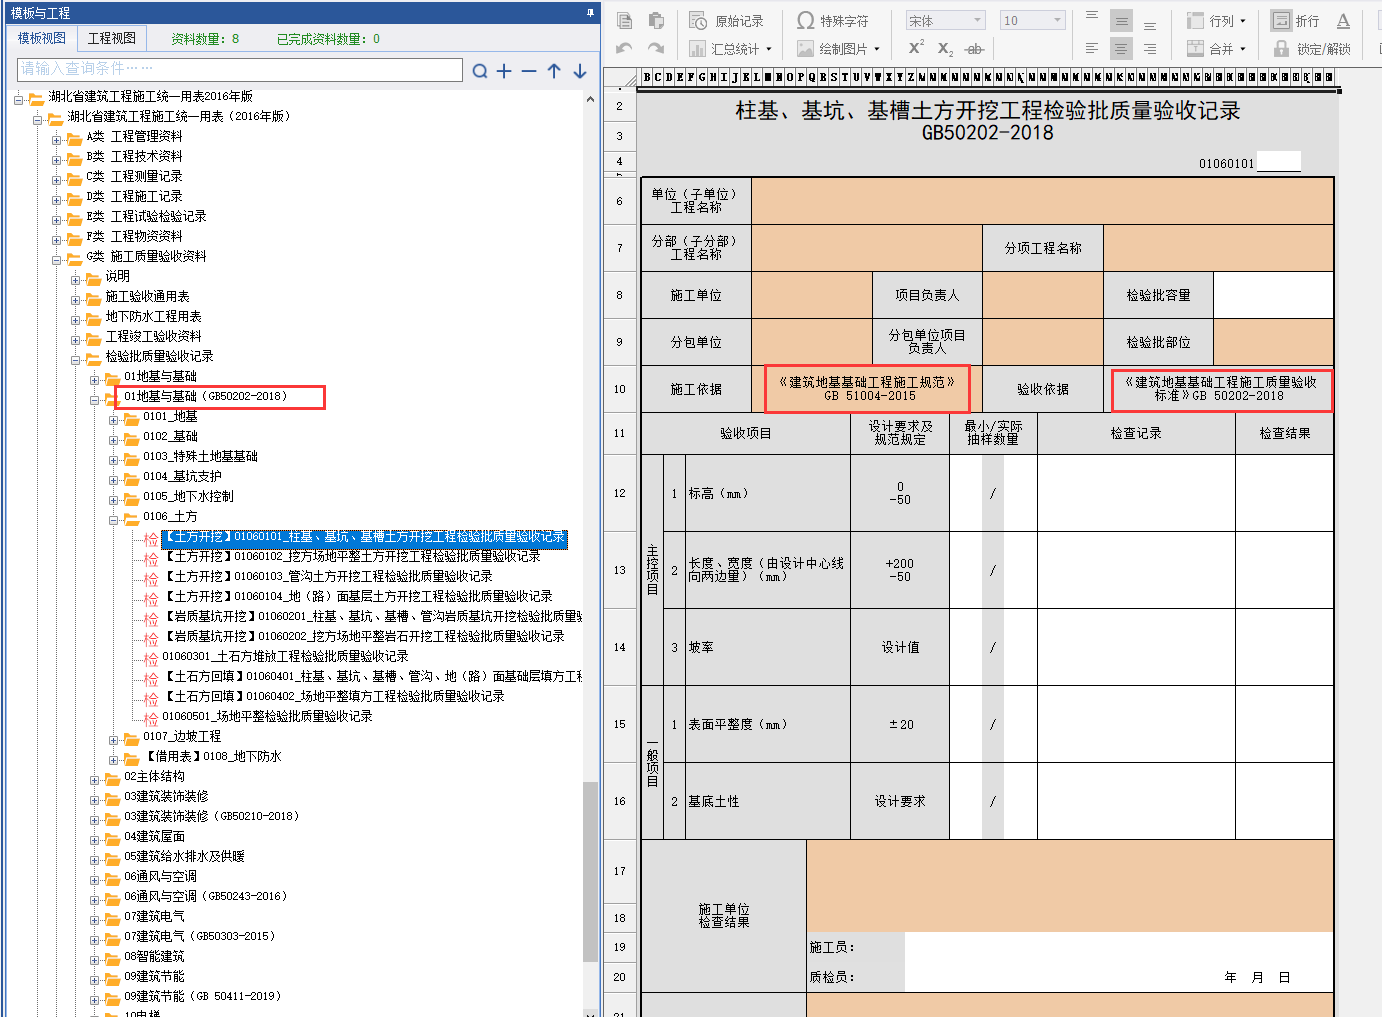Click the copy icon in toolbar
The width and height of the screenshot is (1382, 1017).
[x=625, y=20]
